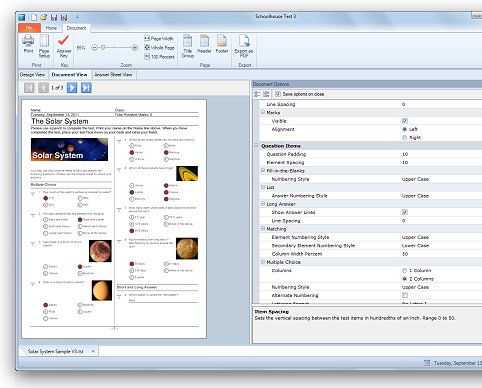Save the test with the floppy disk icon
Viewport: 482px width, 388px height.
[x=54, y=17]
